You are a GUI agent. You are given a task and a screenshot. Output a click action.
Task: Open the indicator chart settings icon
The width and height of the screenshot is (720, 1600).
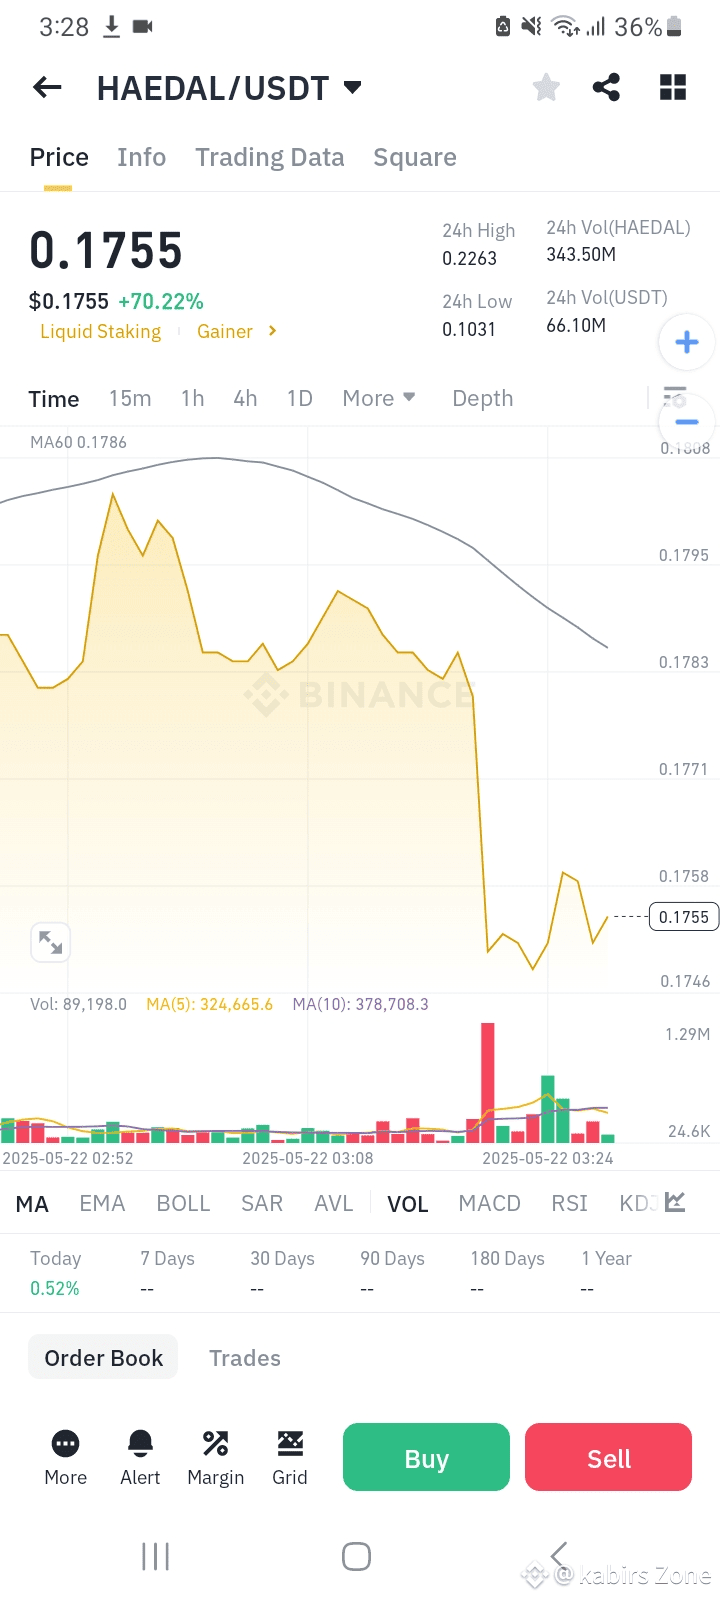coord(675,1202)
